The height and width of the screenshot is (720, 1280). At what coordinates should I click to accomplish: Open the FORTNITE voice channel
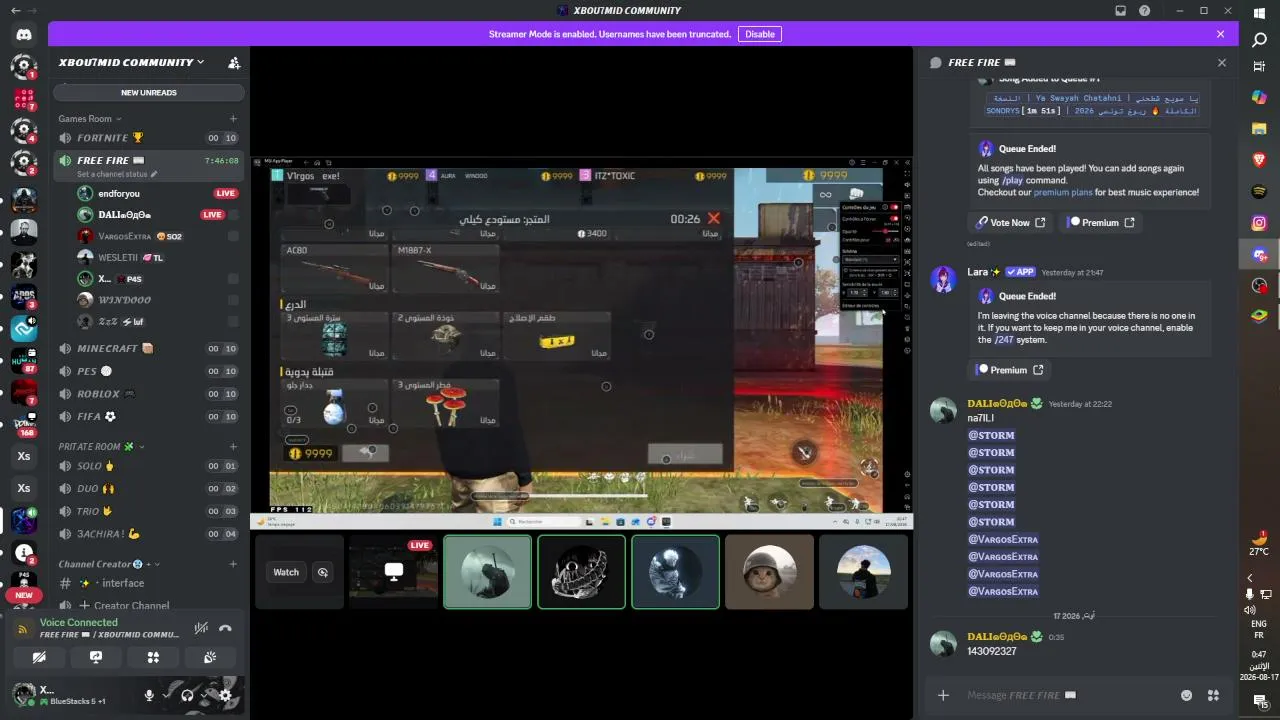148,138
